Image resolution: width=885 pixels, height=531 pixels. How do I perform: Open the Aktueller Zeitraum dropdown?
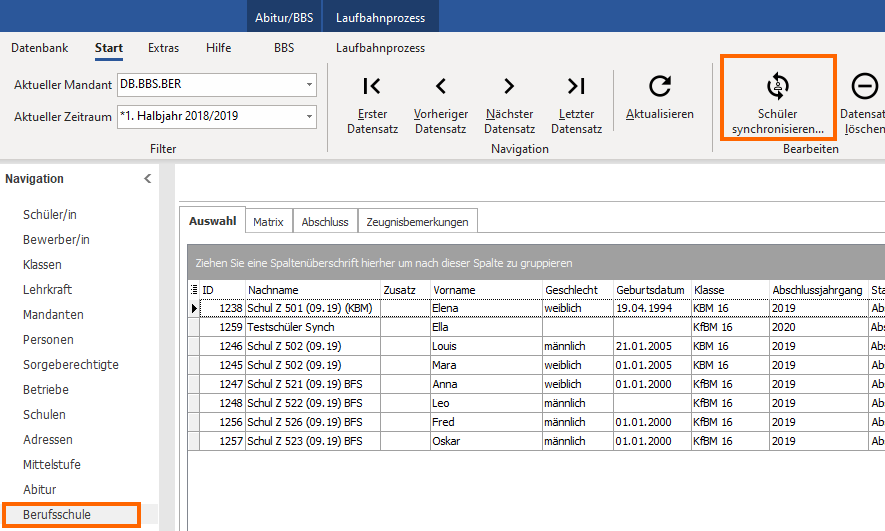pyautogui.click(x=309, y=117)
